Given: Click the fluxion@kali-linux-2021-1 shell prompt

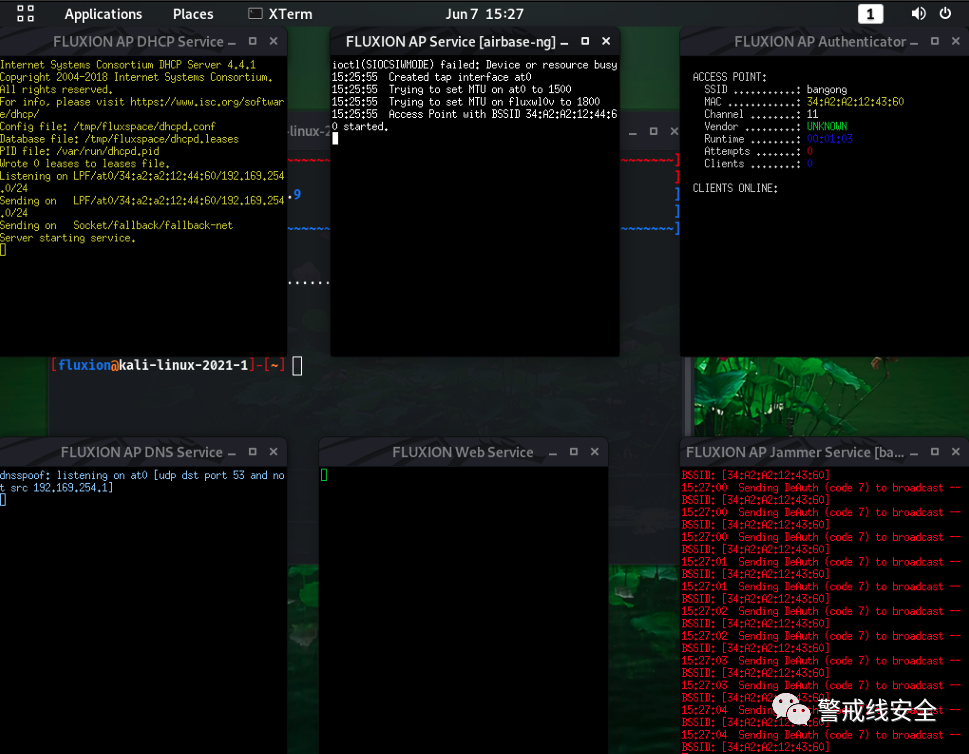Looking at the screenshot, I should 168,365.
